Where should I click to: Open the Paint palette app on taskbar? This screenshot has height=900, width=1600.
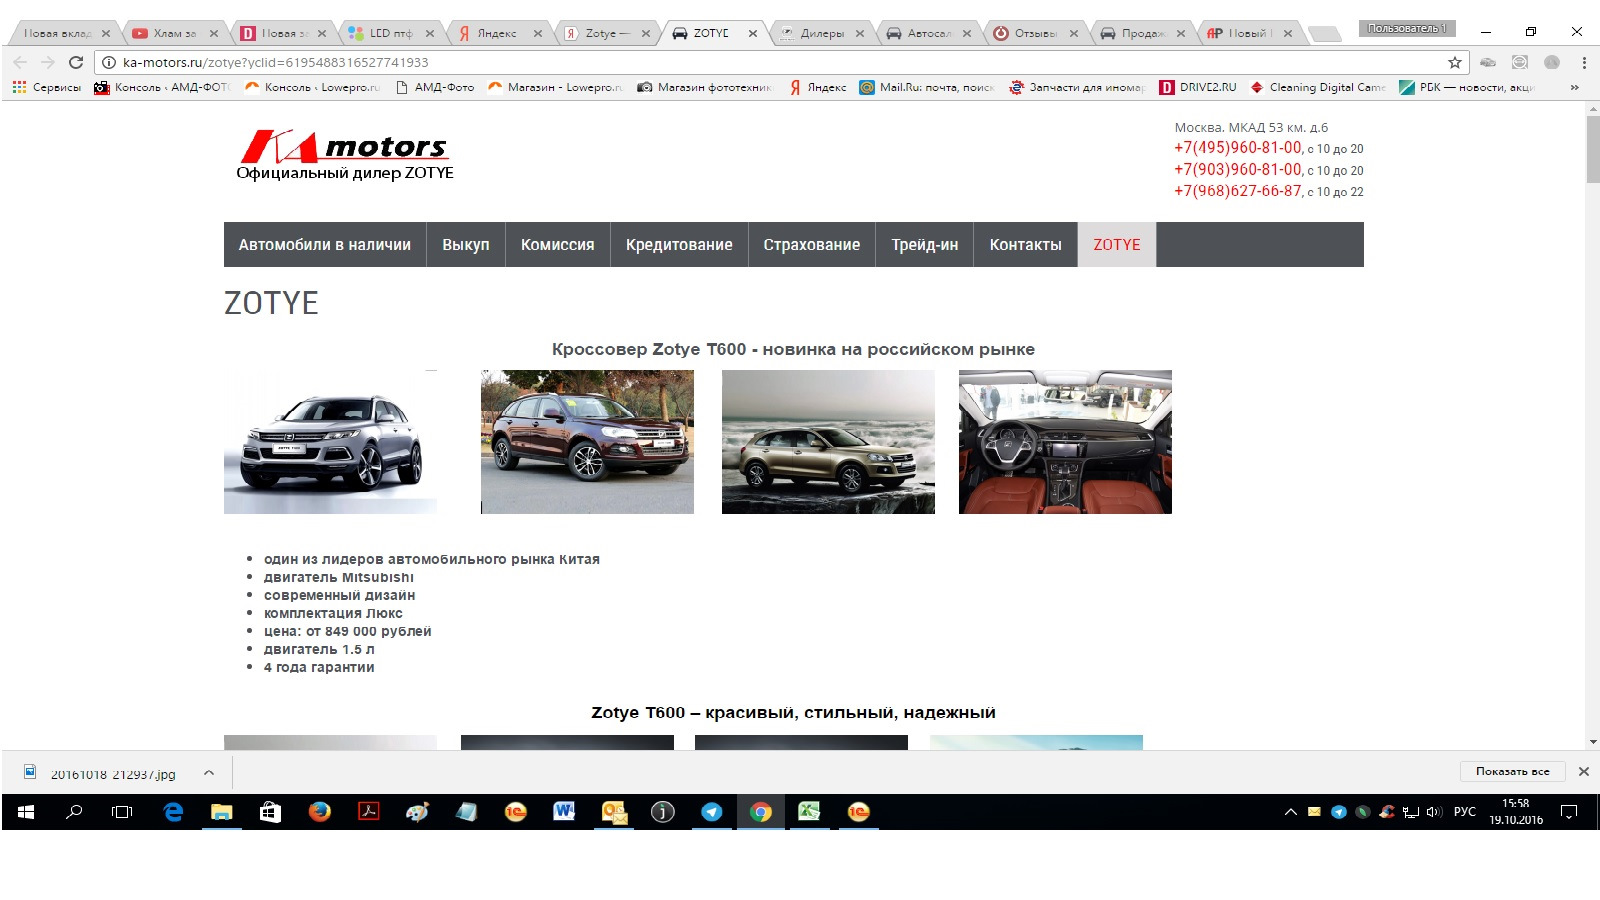[417, 812]
